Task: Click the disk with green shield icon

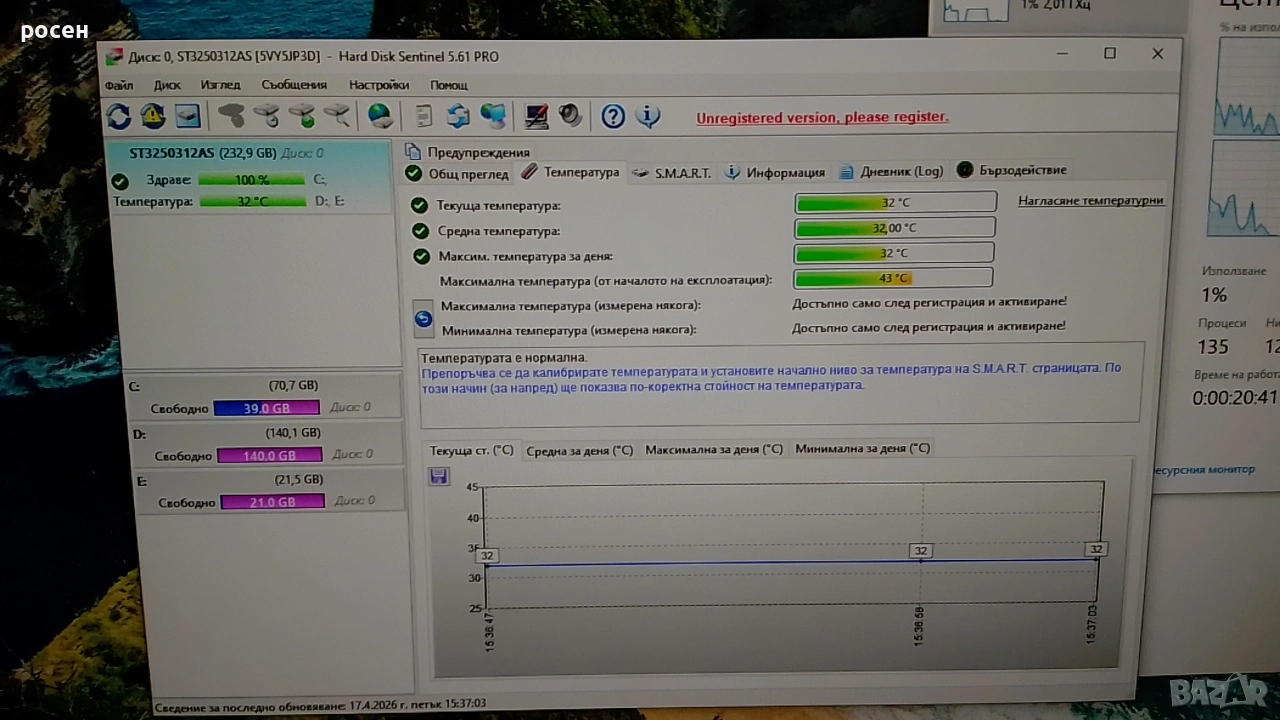Action: pos(302,116)
